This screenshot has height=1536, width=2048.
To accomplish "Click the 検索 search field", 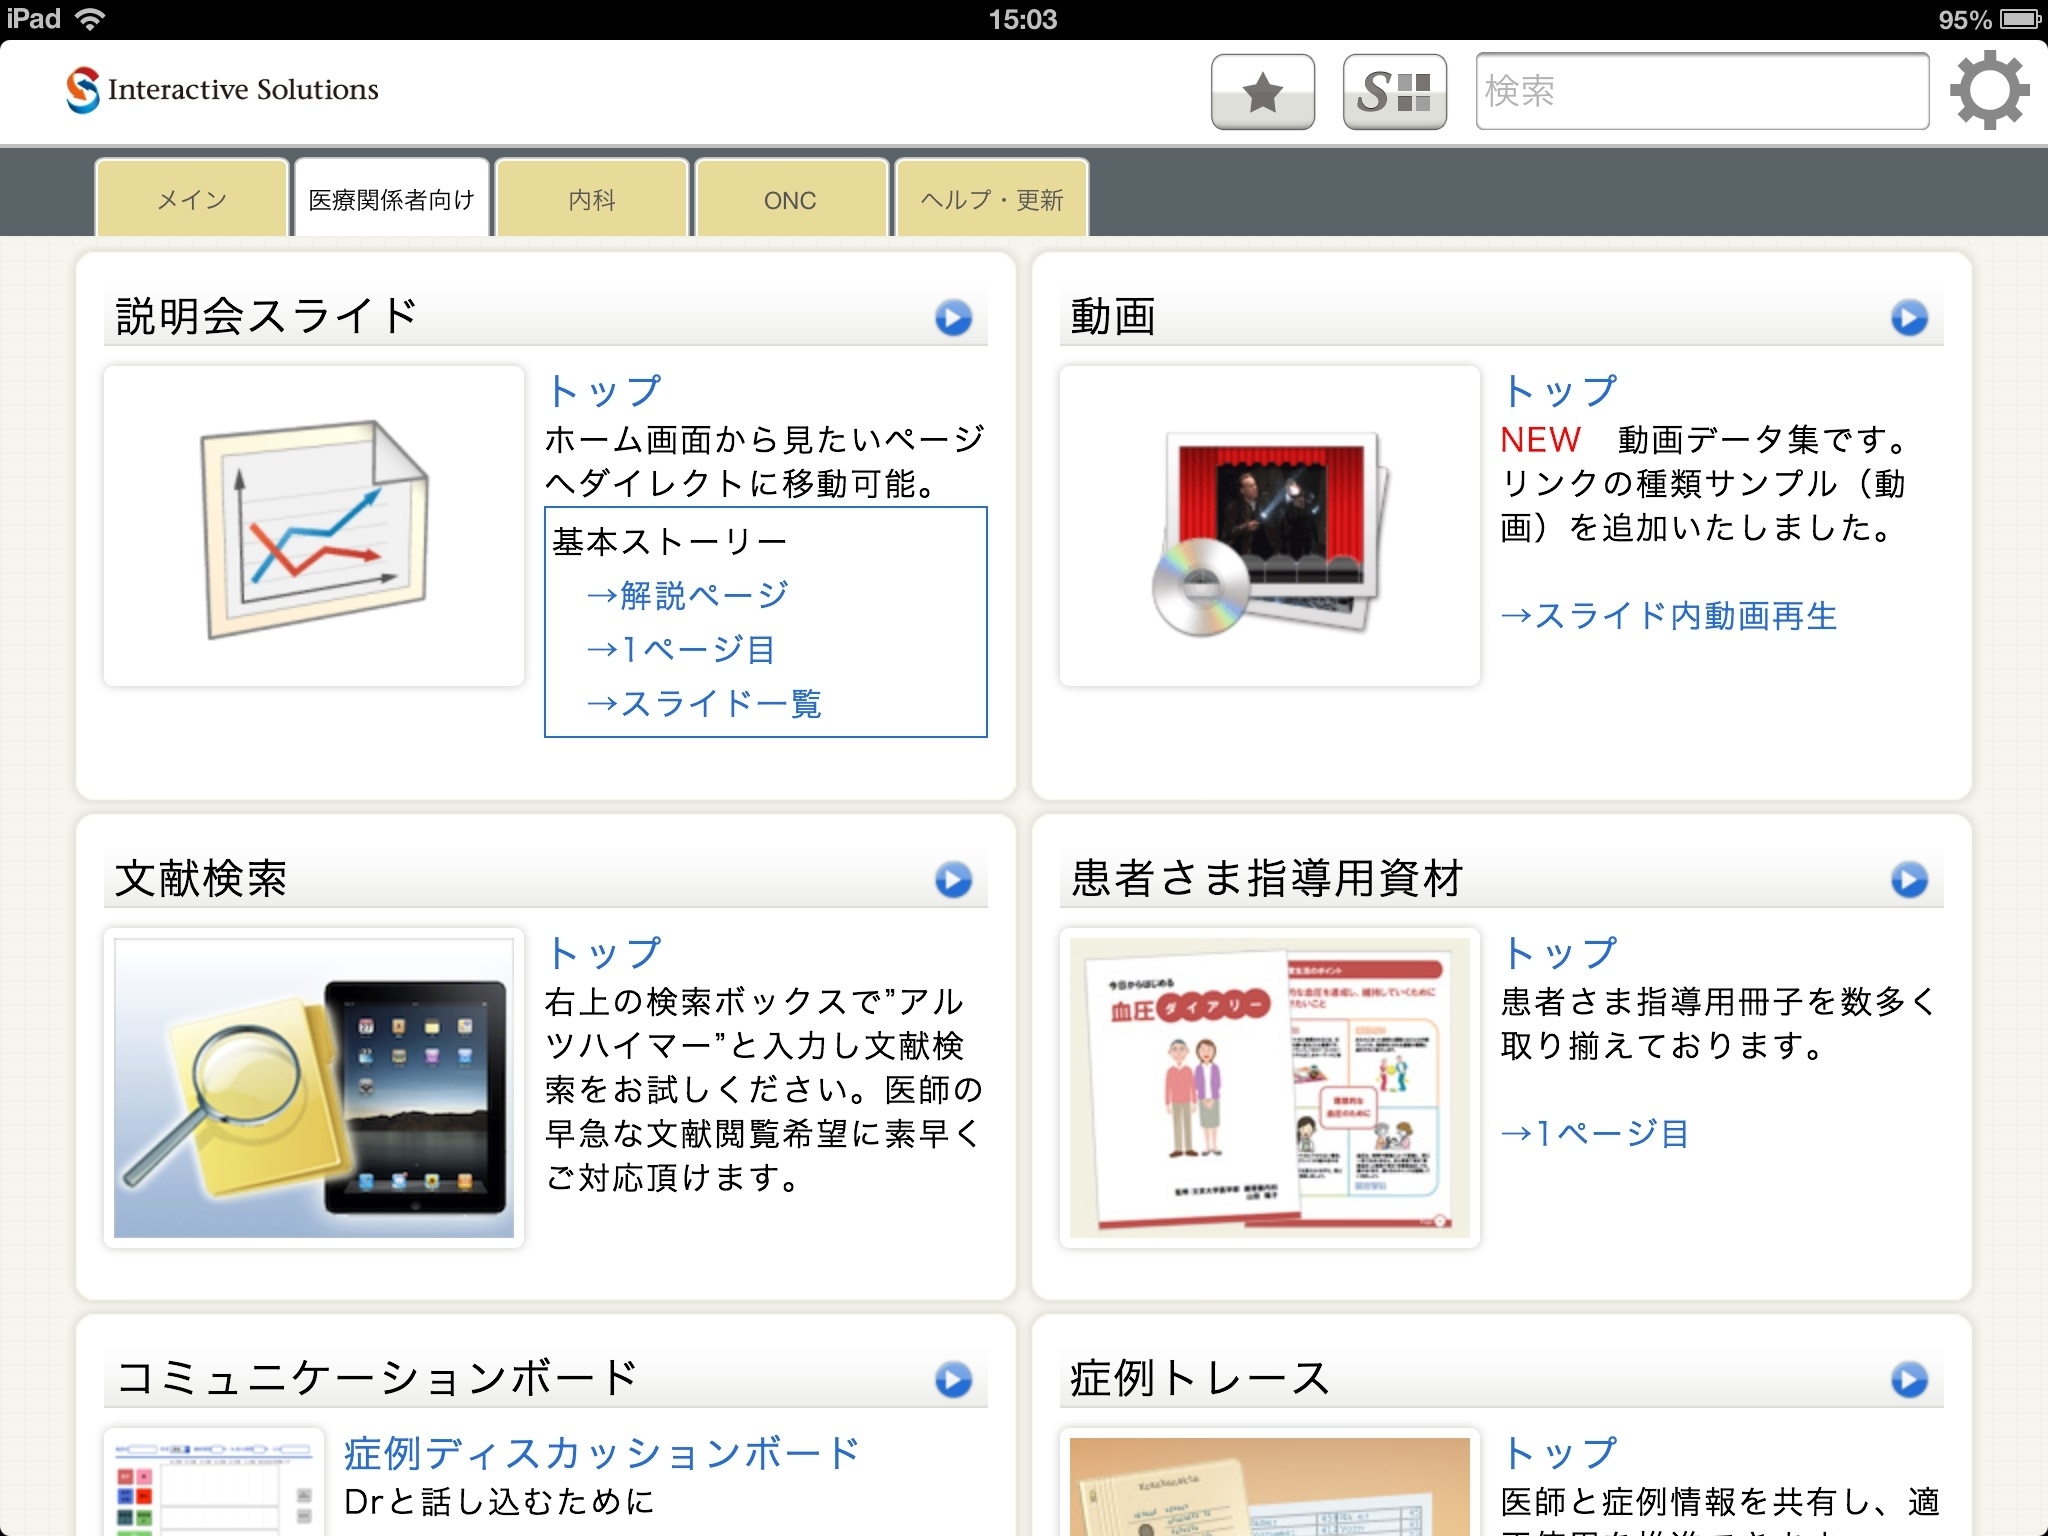I will (x=1702, y=91).
